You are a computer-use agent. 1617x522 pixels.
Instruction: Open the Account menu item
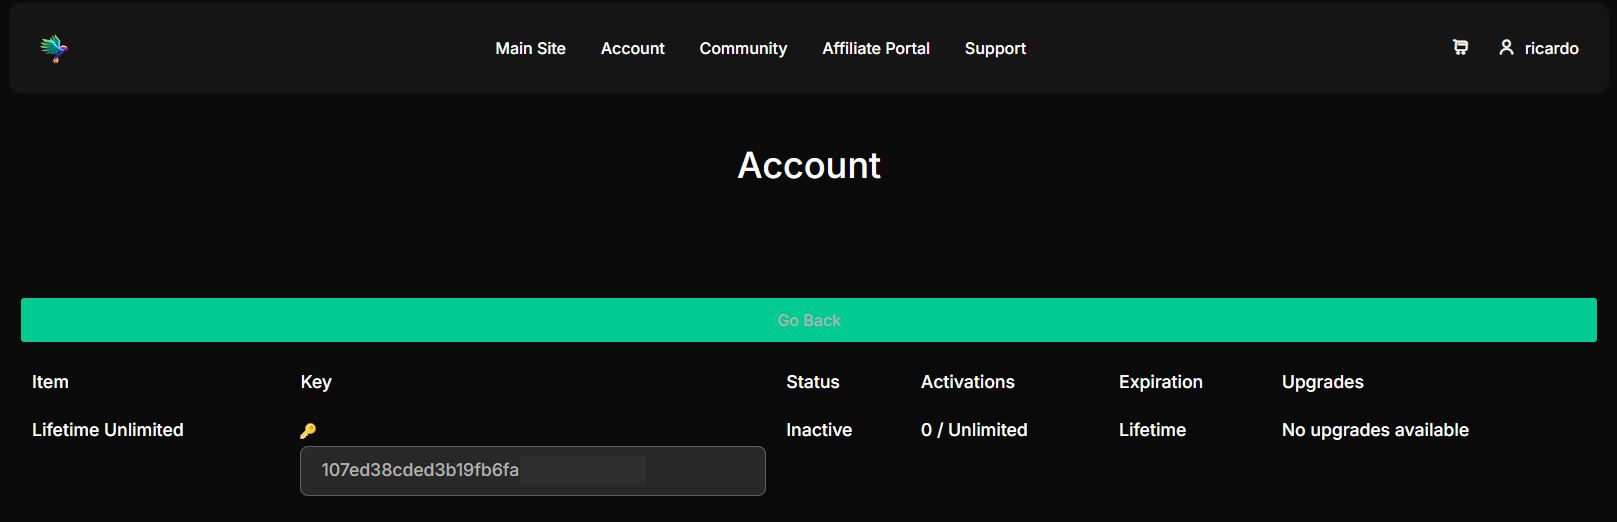632,48
